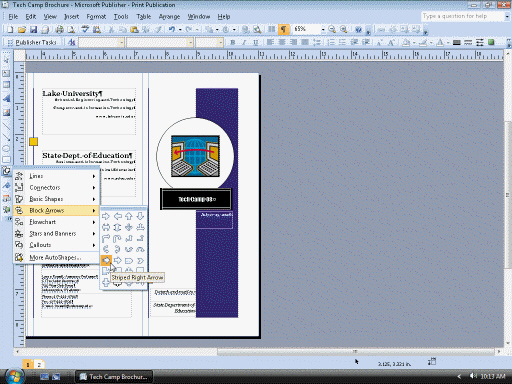Click the New publication icon
Screen dimensions: 512x384
coord(10,30)
